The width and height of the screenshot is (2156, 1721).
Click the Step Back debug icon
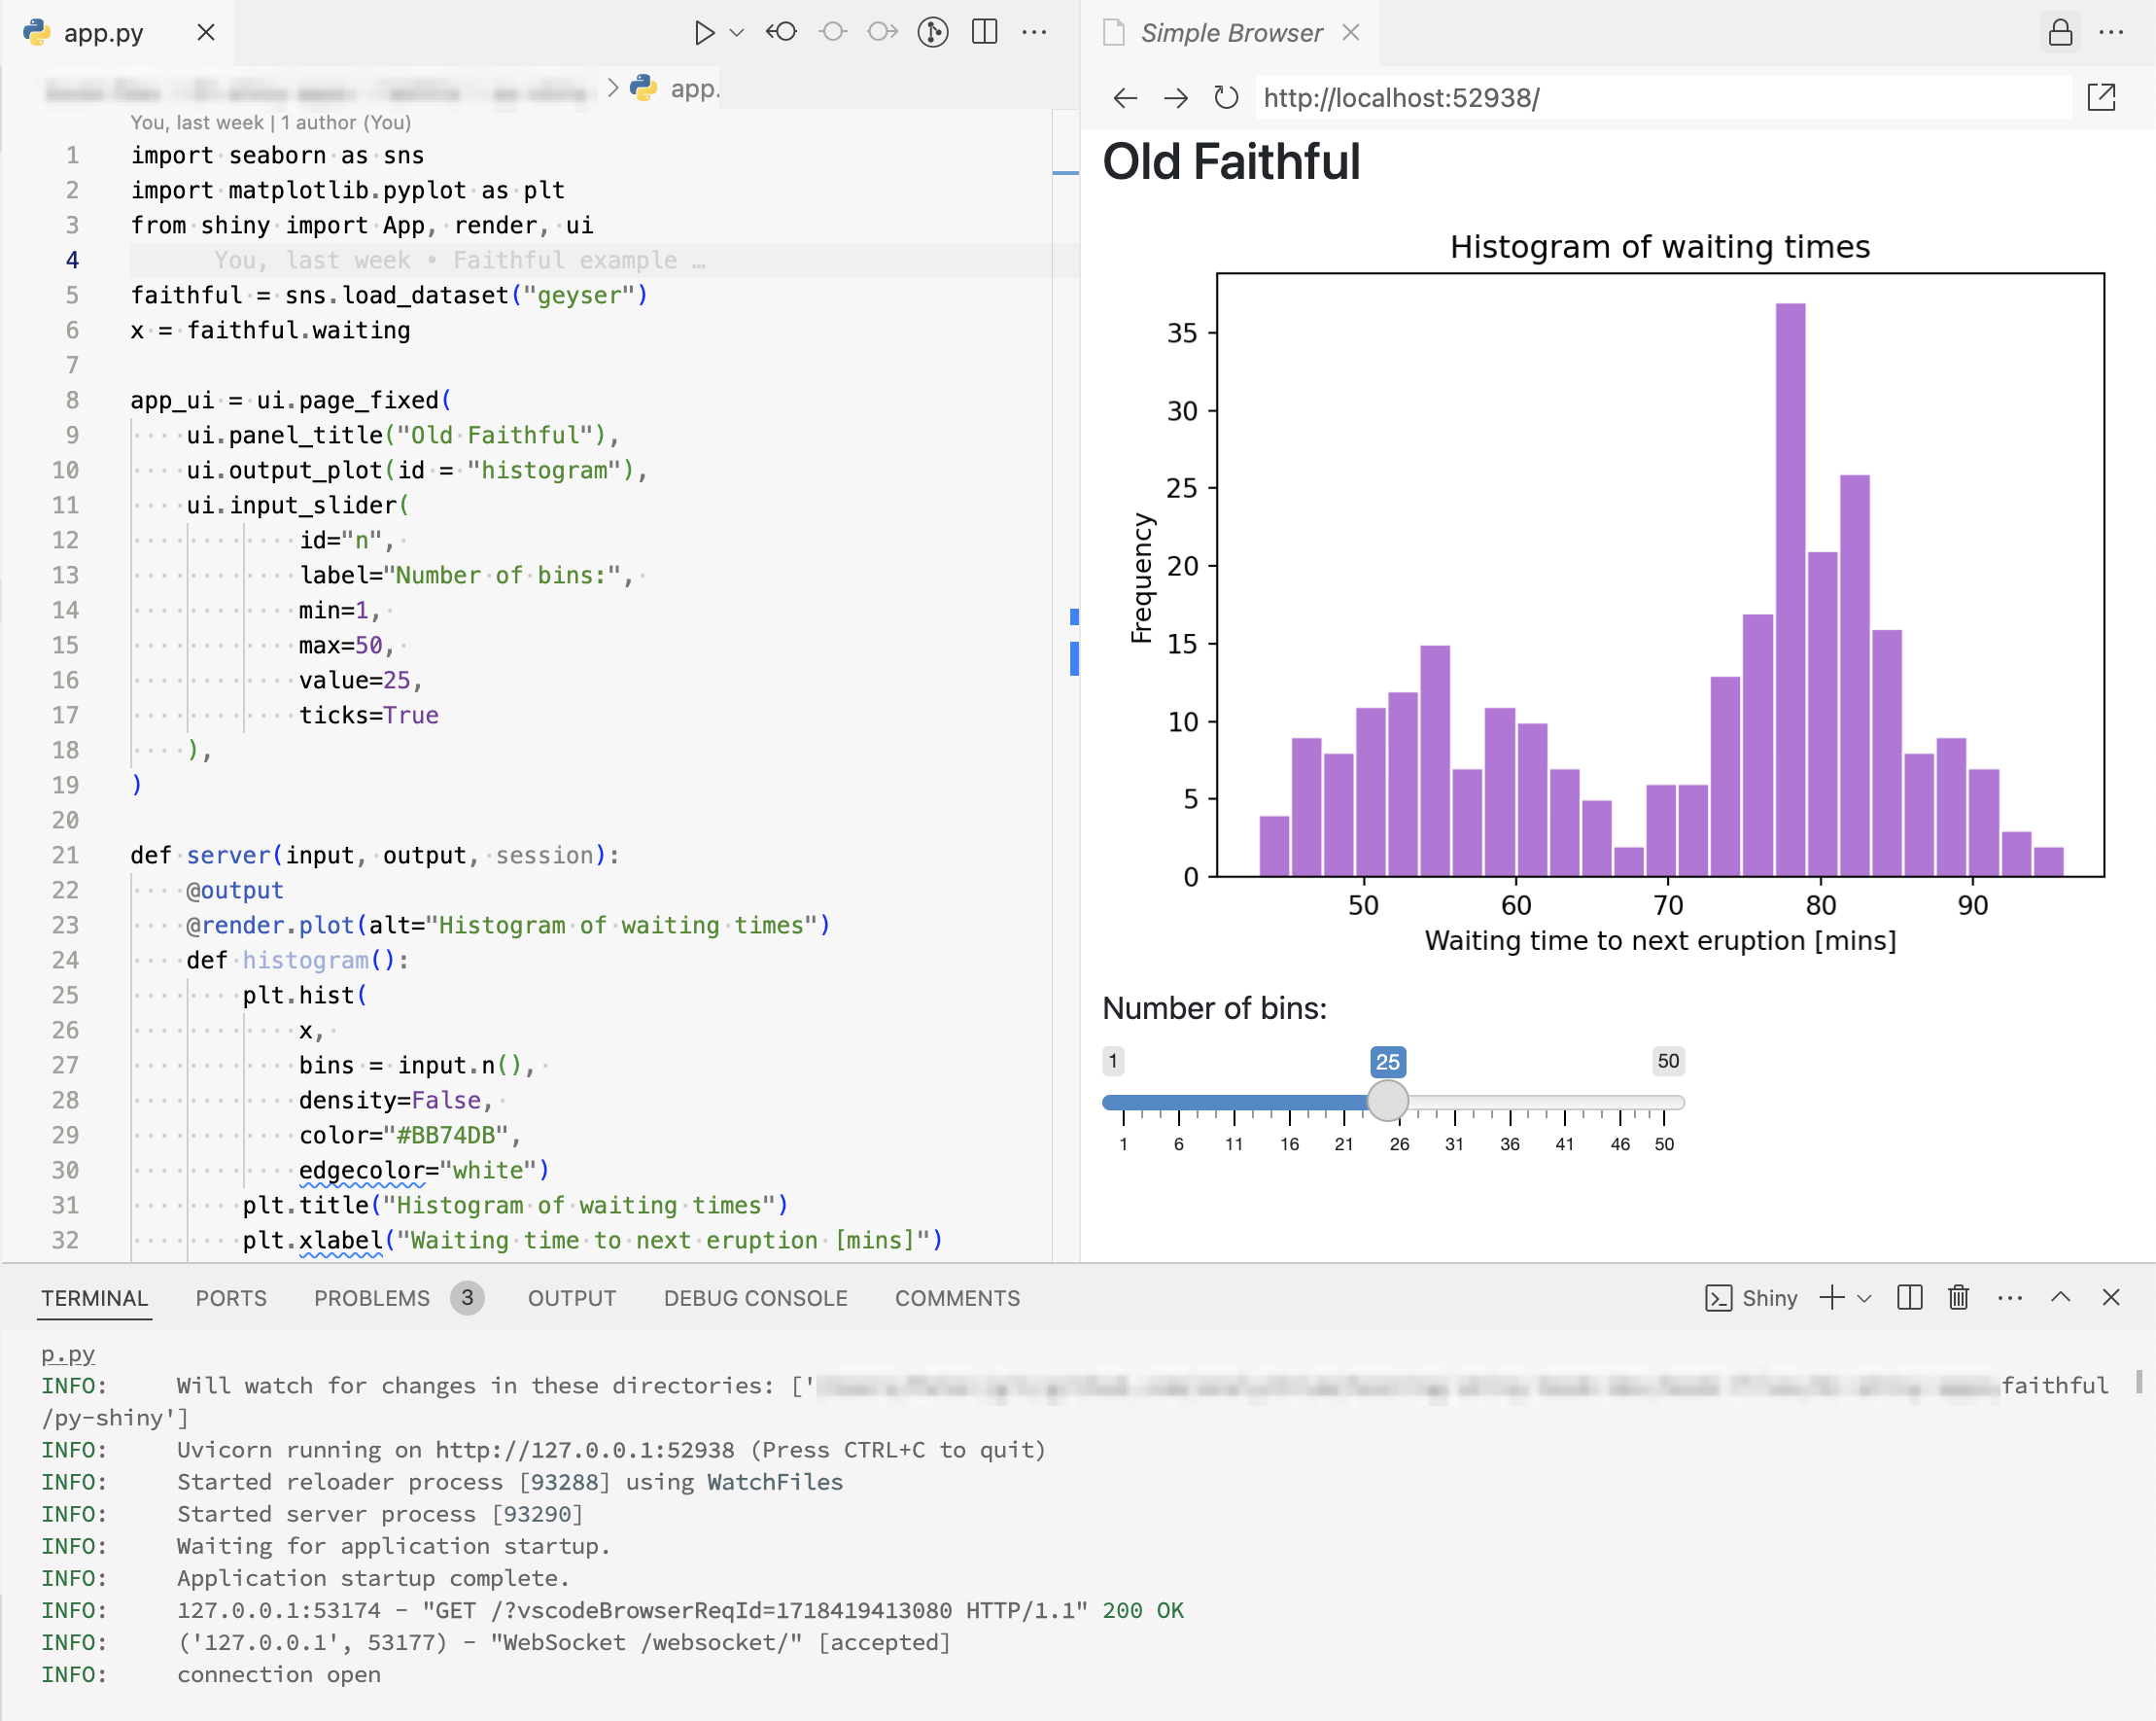tap(783, 31)
